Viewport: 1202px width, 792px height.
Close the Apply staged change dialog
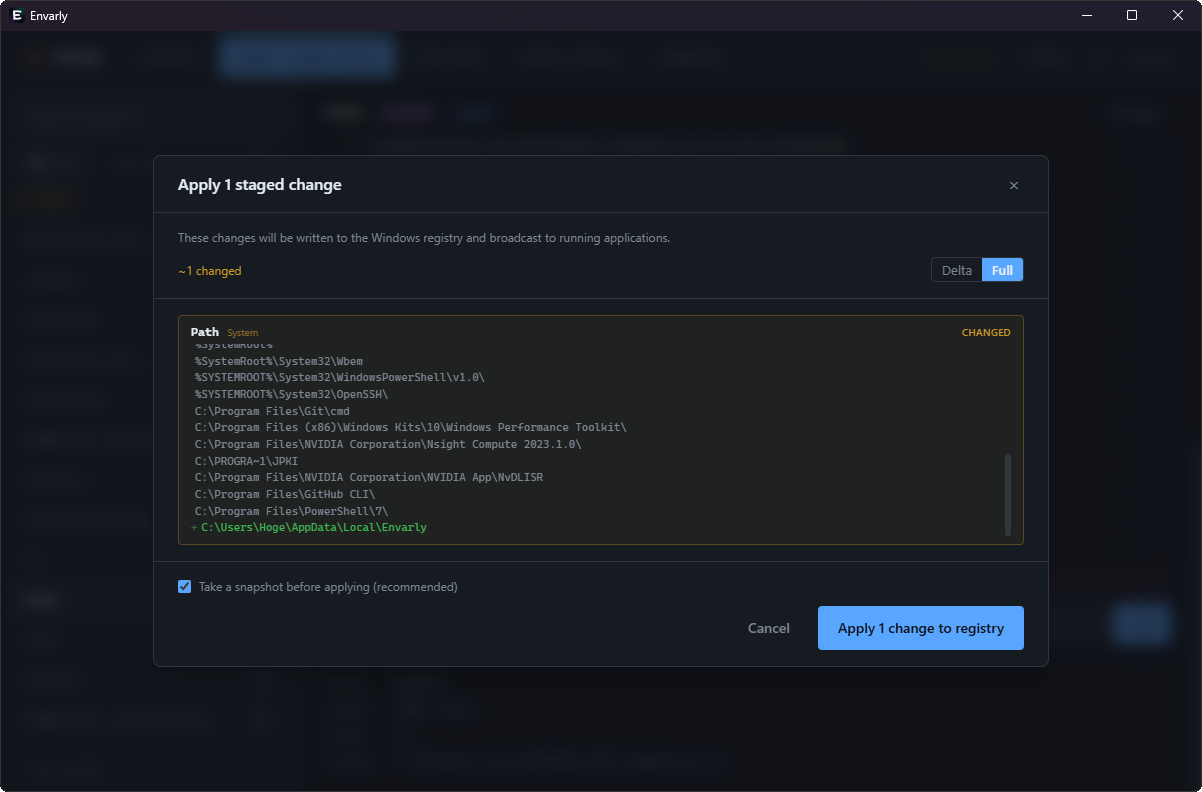pos(1013,185)
